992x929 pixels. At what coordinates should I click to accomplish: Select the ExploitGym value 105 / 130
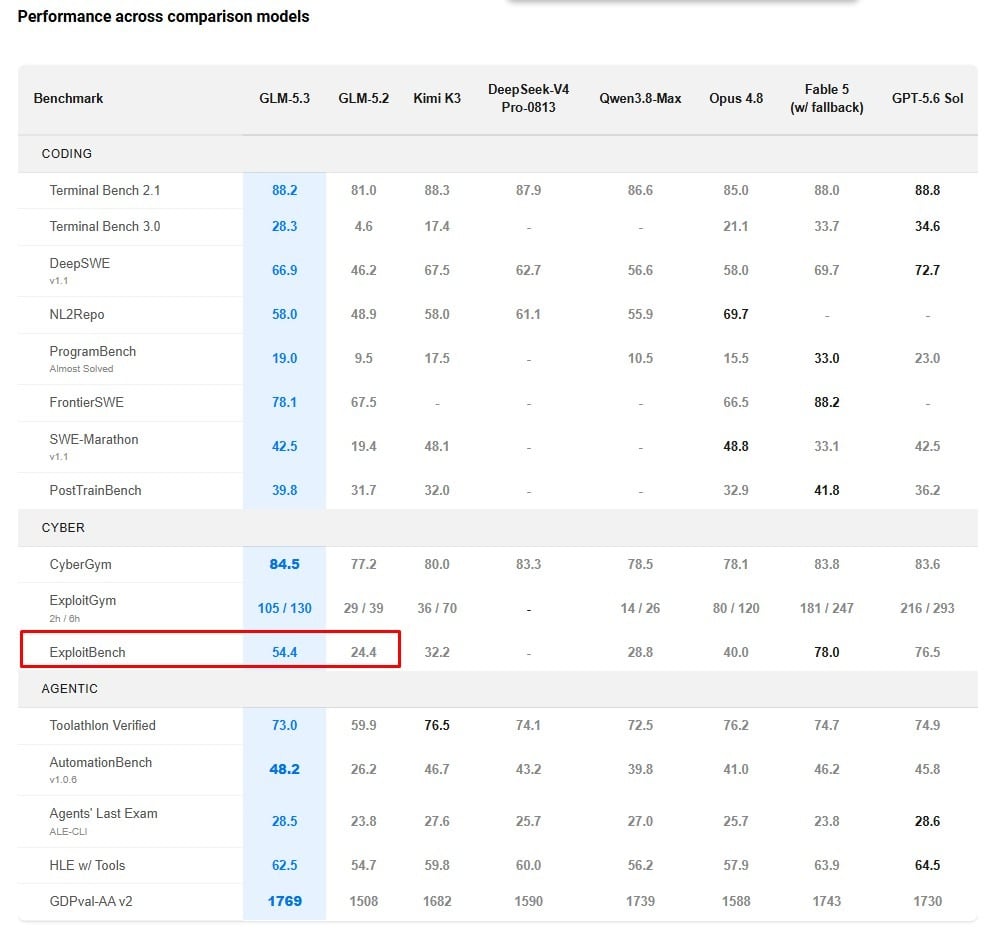point(284,608)
